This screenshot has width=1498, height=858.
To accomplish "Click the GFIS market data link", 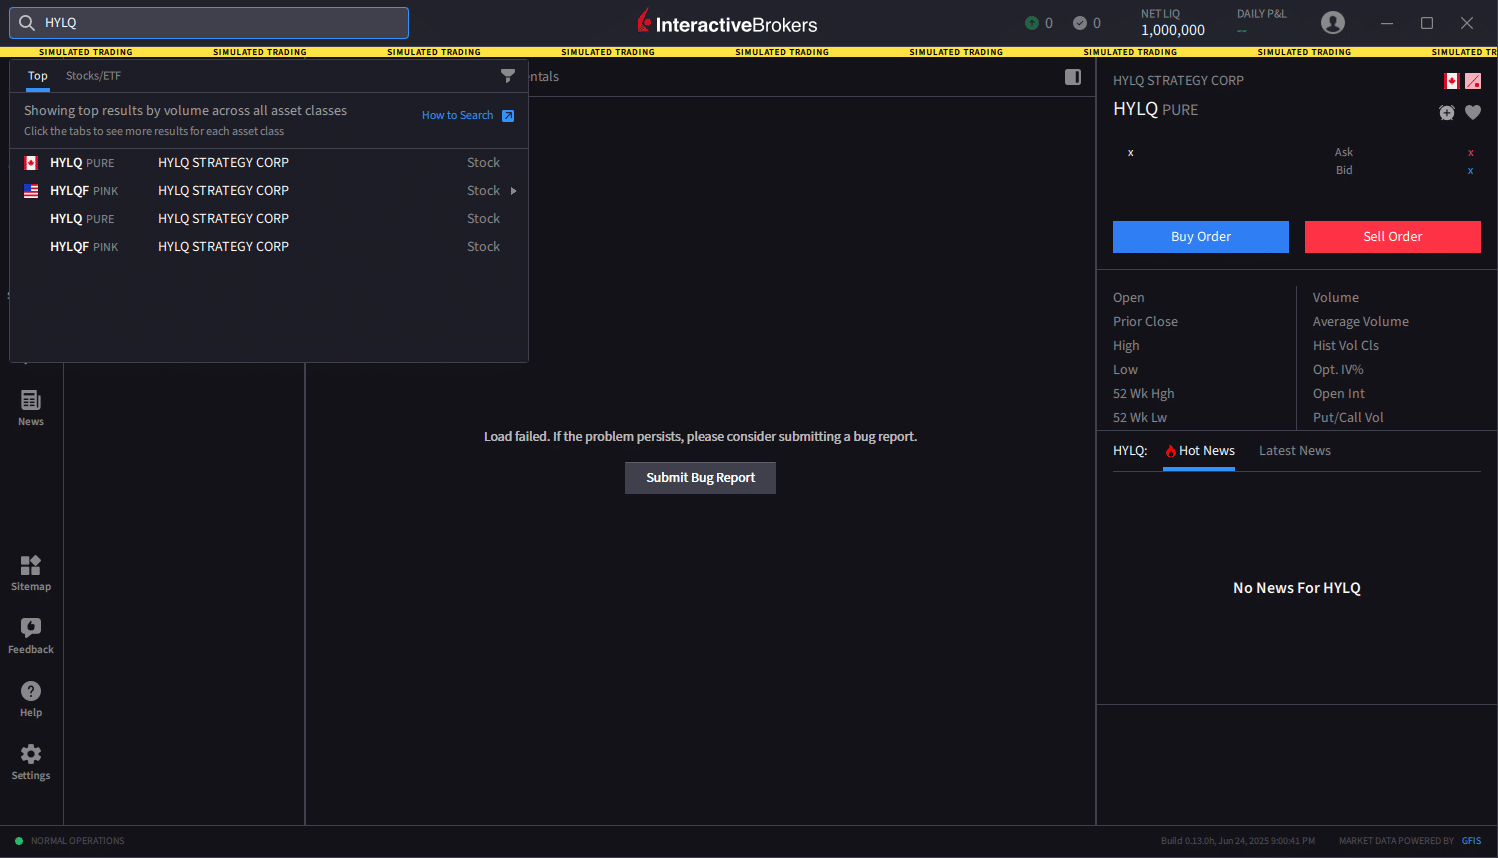I will pyautogui.click(x=1471, y=841).
